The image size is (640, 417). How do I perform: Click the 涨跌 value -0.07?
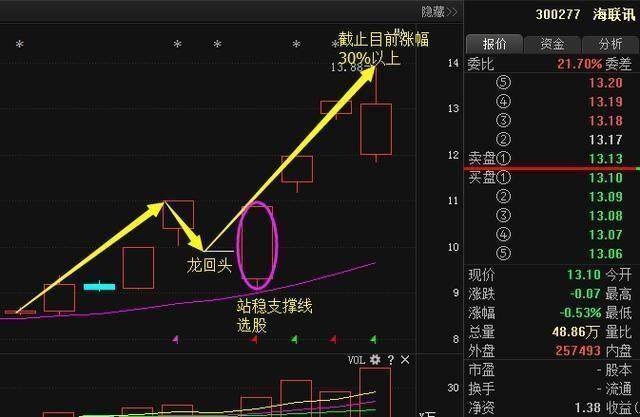point(585,293)
